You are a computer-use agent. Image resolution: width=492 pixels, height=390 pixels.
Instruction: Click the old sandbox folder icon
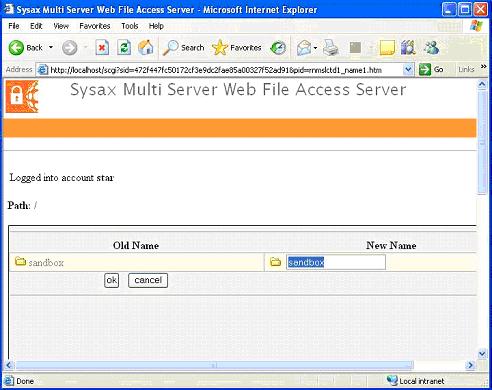click(20, 261)
